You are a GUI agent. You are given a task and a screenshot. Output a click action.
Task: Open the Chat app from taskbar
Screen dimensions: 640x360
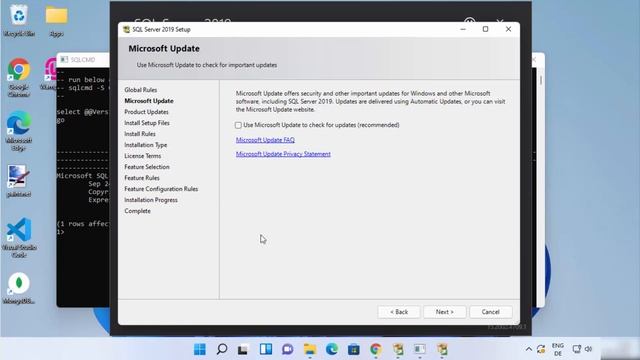pos(288,349)
